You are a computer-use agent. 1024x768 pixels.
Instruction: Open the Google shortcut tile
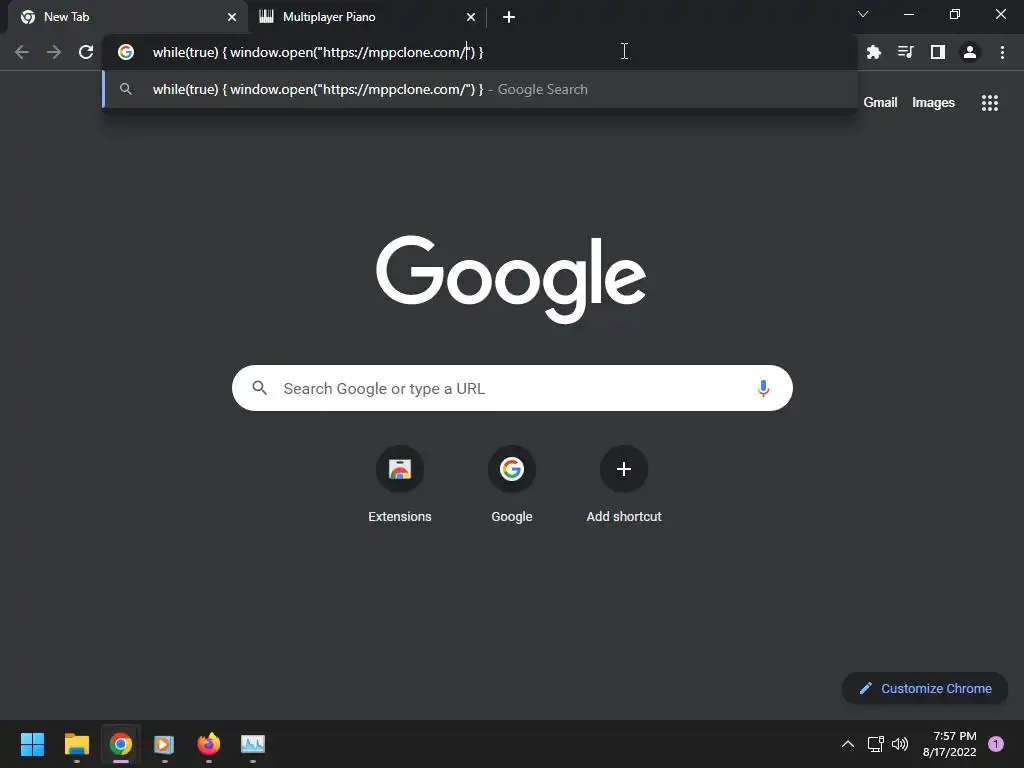pos(512,469)
